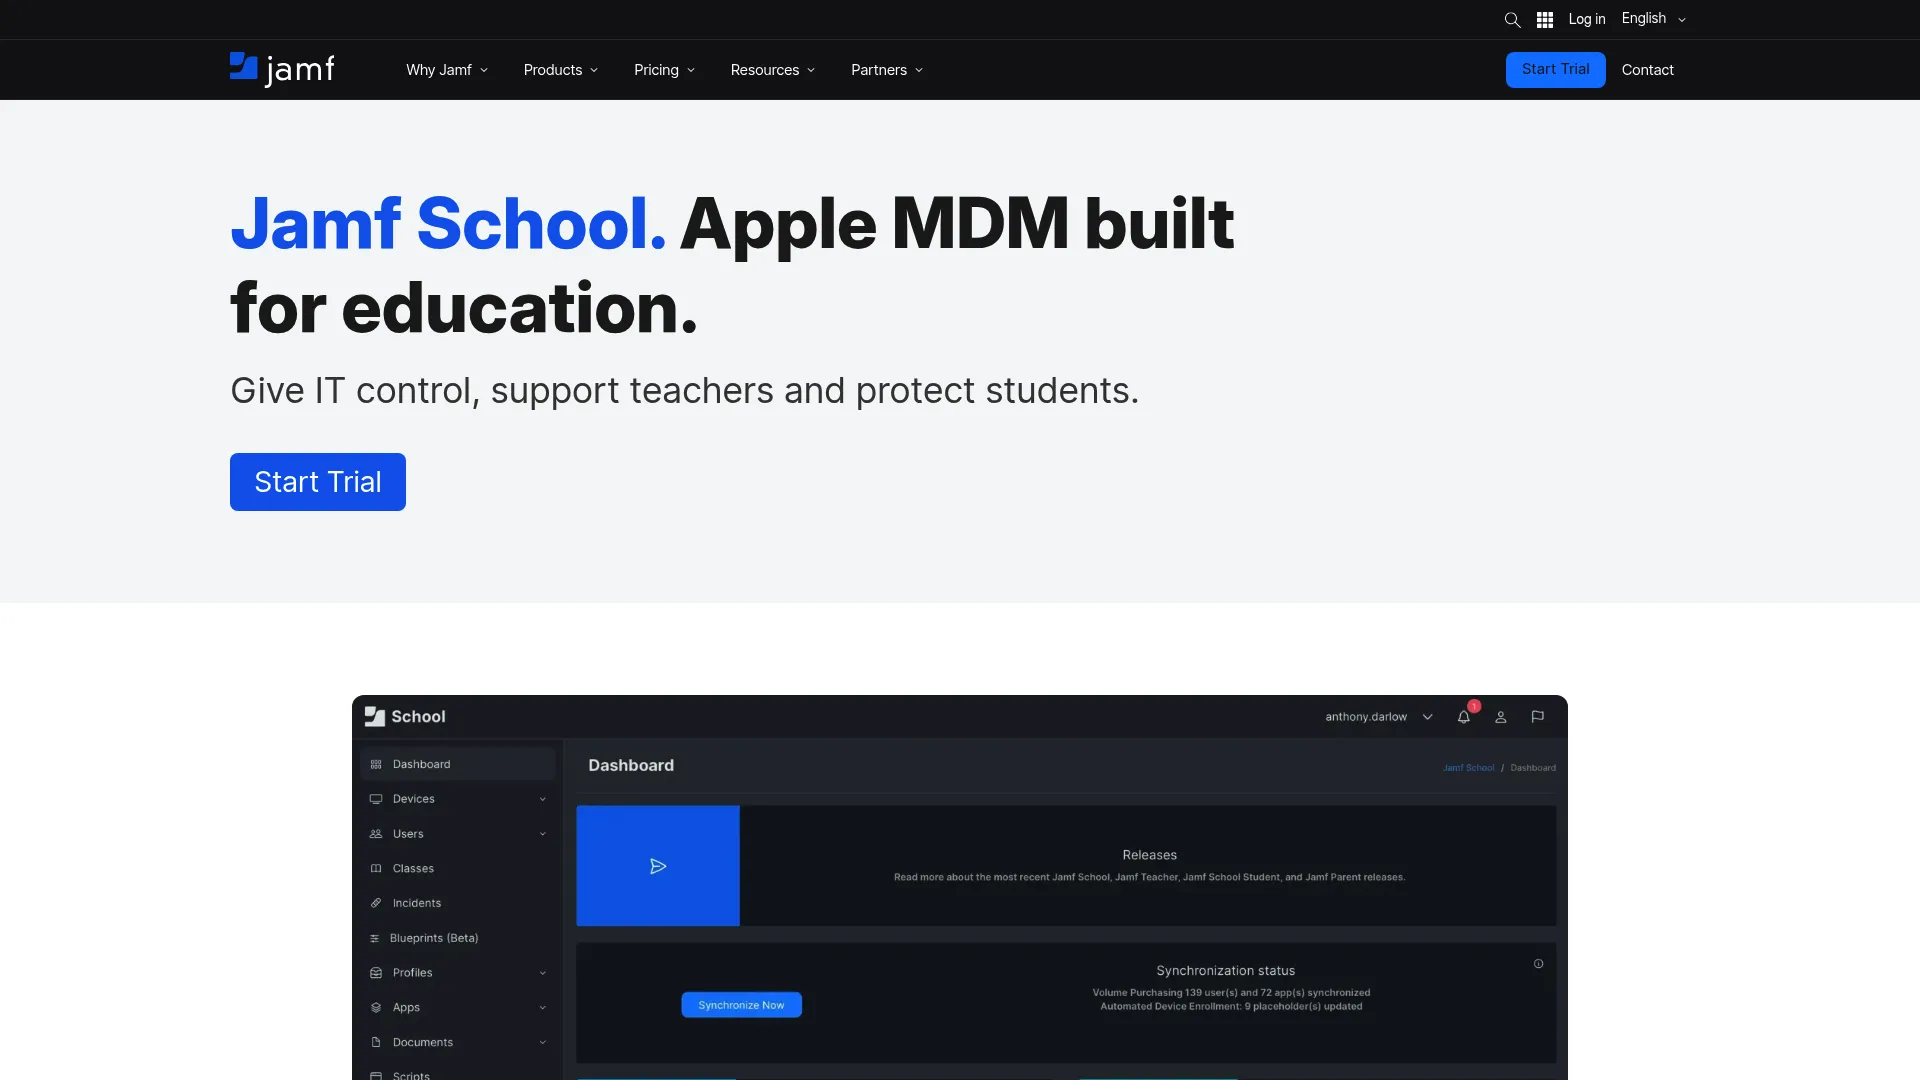The image size is (1920, 1080).
Task: Click the Devices monitor icon in sidebar
Action: [376, 799]
